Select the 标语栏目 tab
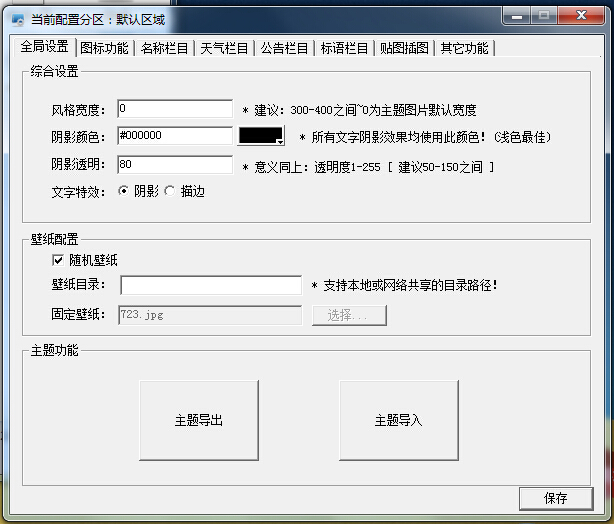 [x=344, y=48]
